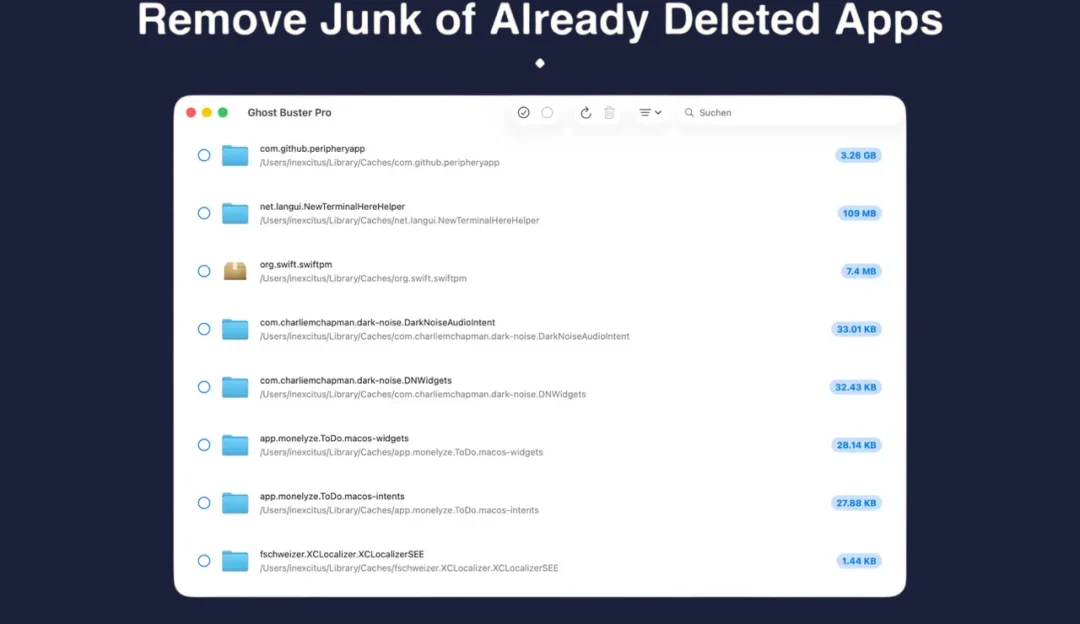Click the com.github.peripheryapp folder icon

[x=235, y=156]
